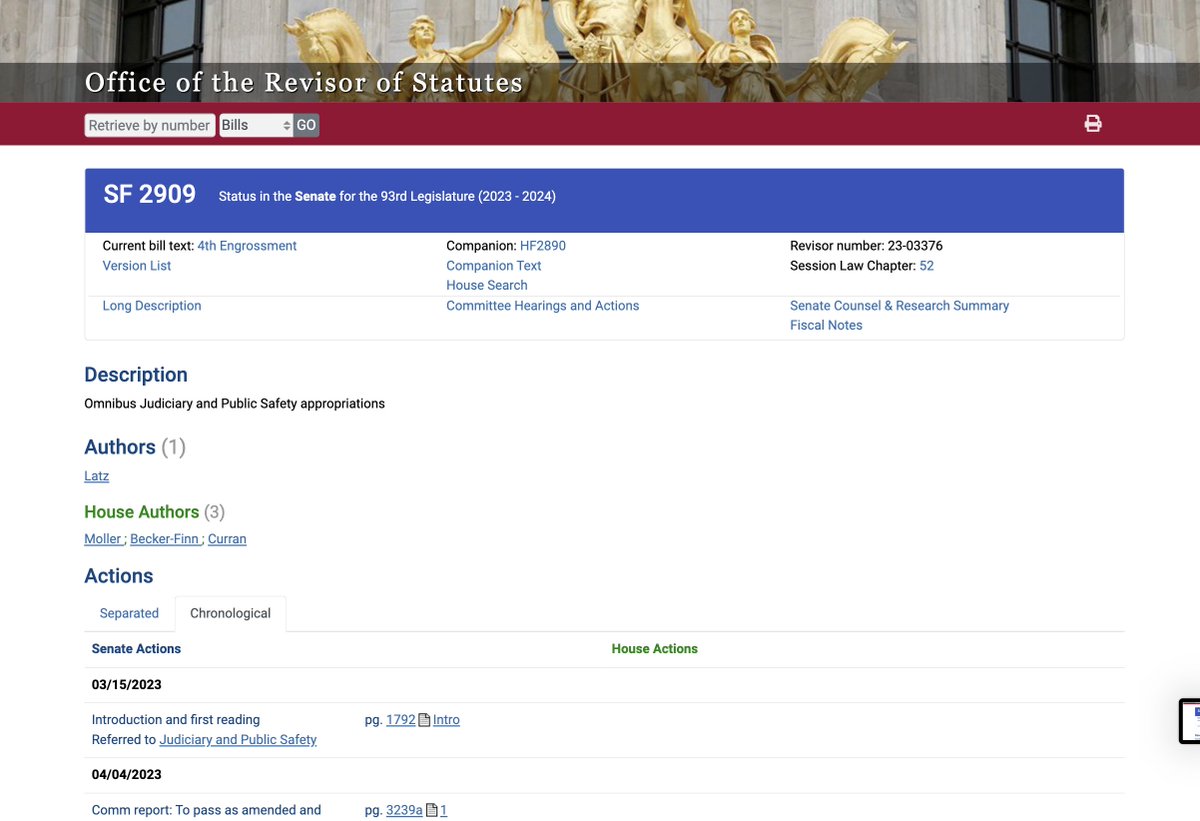Image resolution: width=1200 pixels, height=821 pixels.
Task: Click author Latz's name
Action: tap(97, 476)
